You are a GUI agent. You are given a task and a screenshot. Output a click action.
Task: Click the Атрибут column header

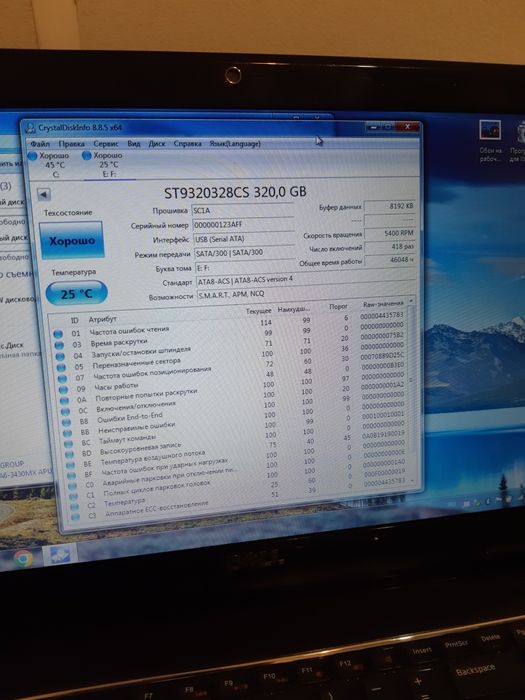tap(103, 319)
